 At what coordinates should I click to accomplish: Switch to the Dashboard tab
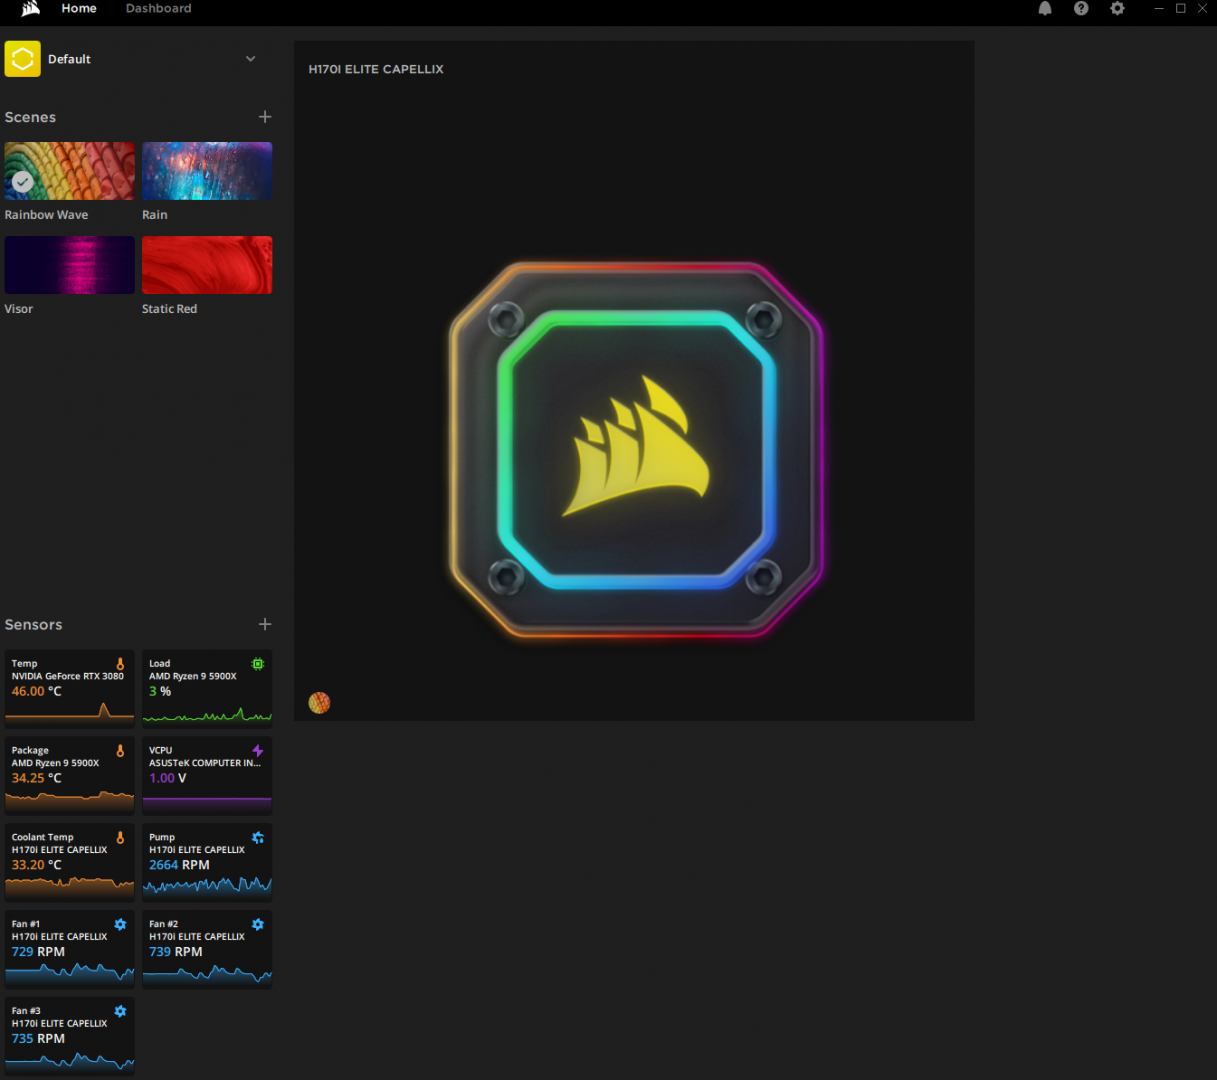(158, 8)
